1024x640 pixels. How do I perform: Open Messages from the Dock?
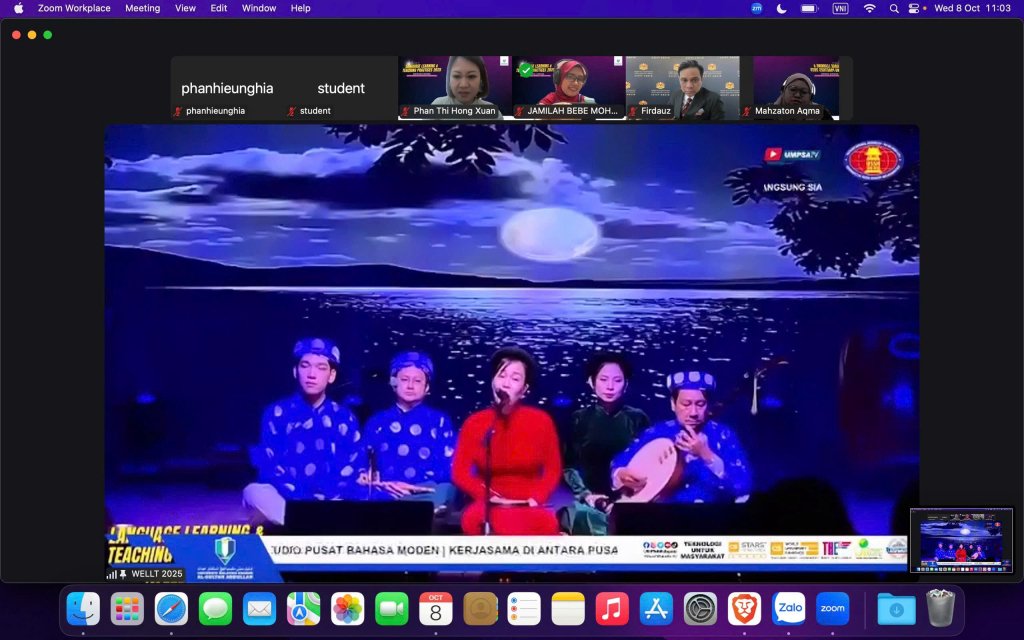(x=216, y=609)
